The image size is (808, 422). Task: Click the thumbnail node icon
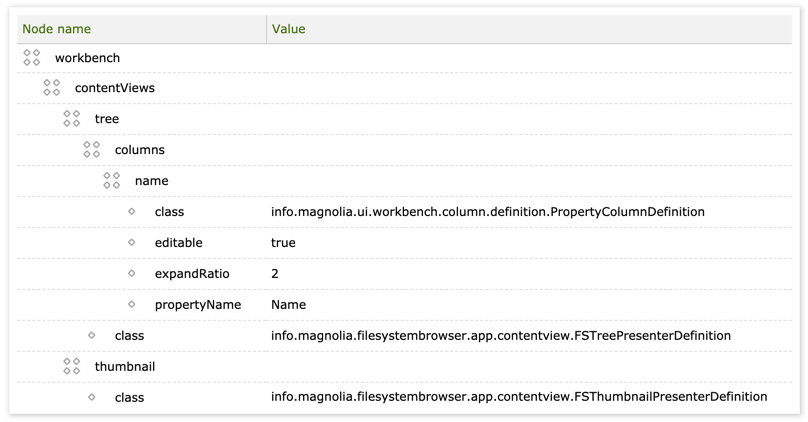[72, 367]
